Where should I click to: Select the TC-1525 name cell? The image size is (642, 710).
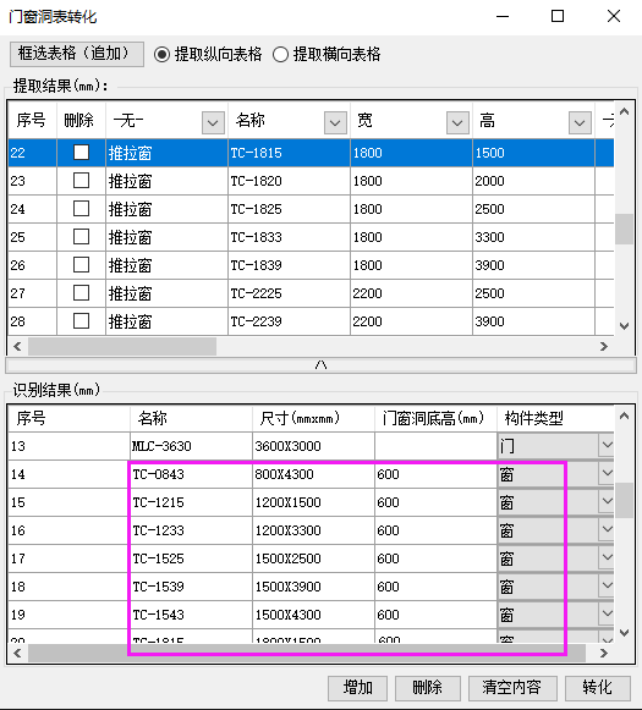click(190, 558)
